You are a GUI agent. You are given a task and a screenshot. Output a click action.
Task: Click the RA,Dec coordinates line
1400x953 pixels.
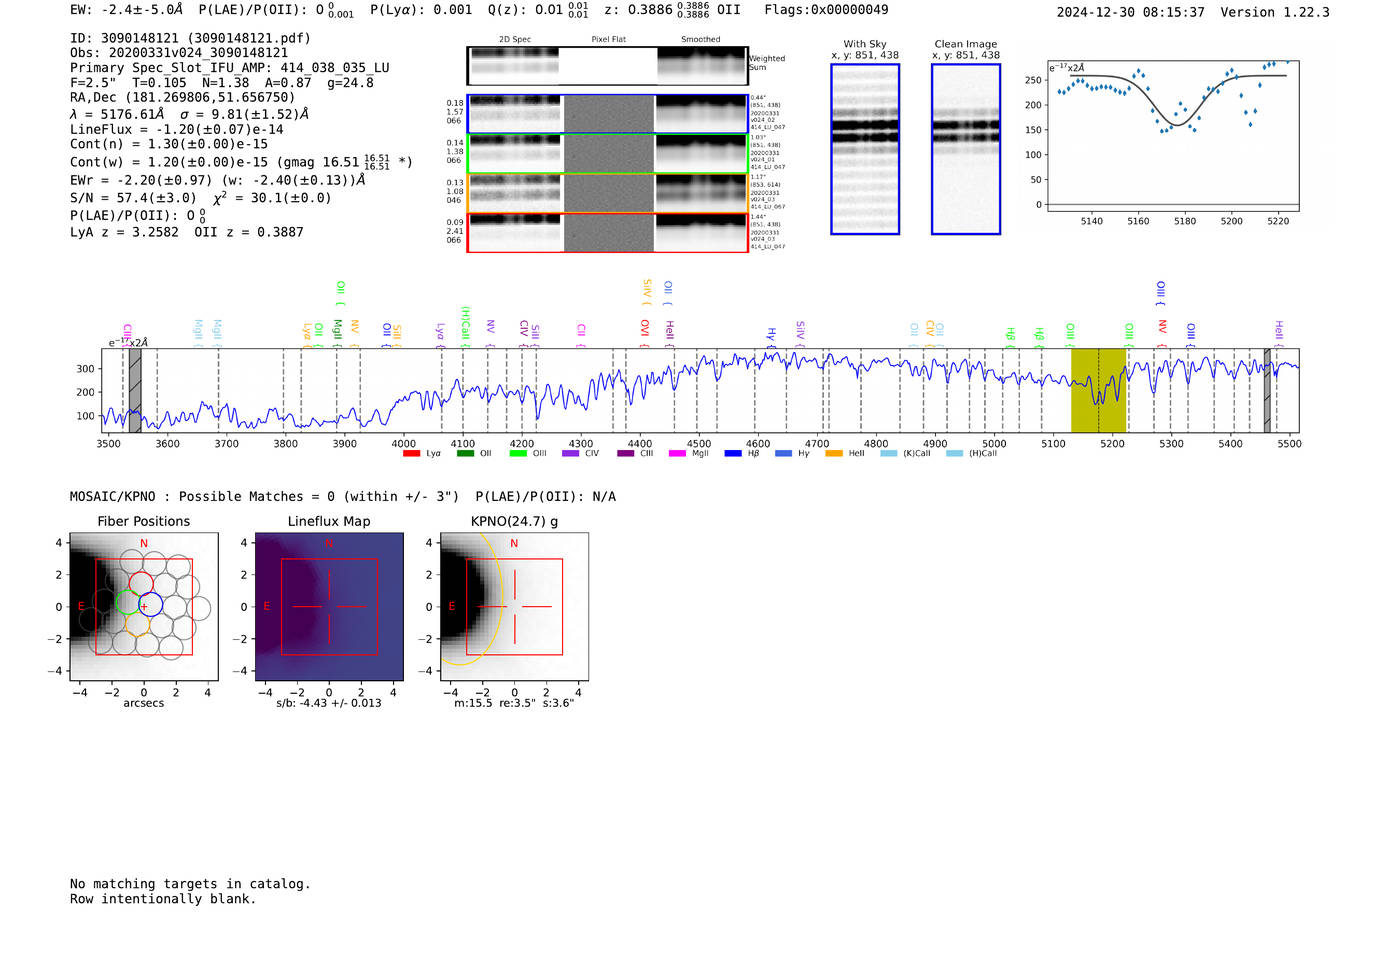point(183,98)
